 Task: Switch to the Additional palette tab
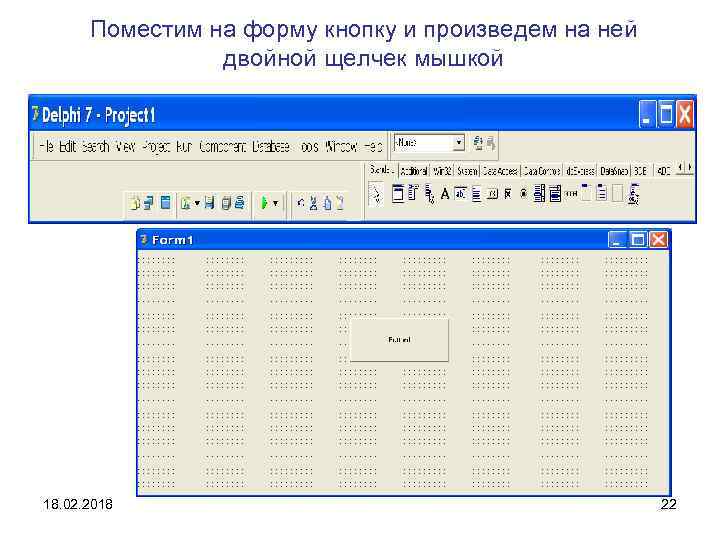tap(414, 171)
